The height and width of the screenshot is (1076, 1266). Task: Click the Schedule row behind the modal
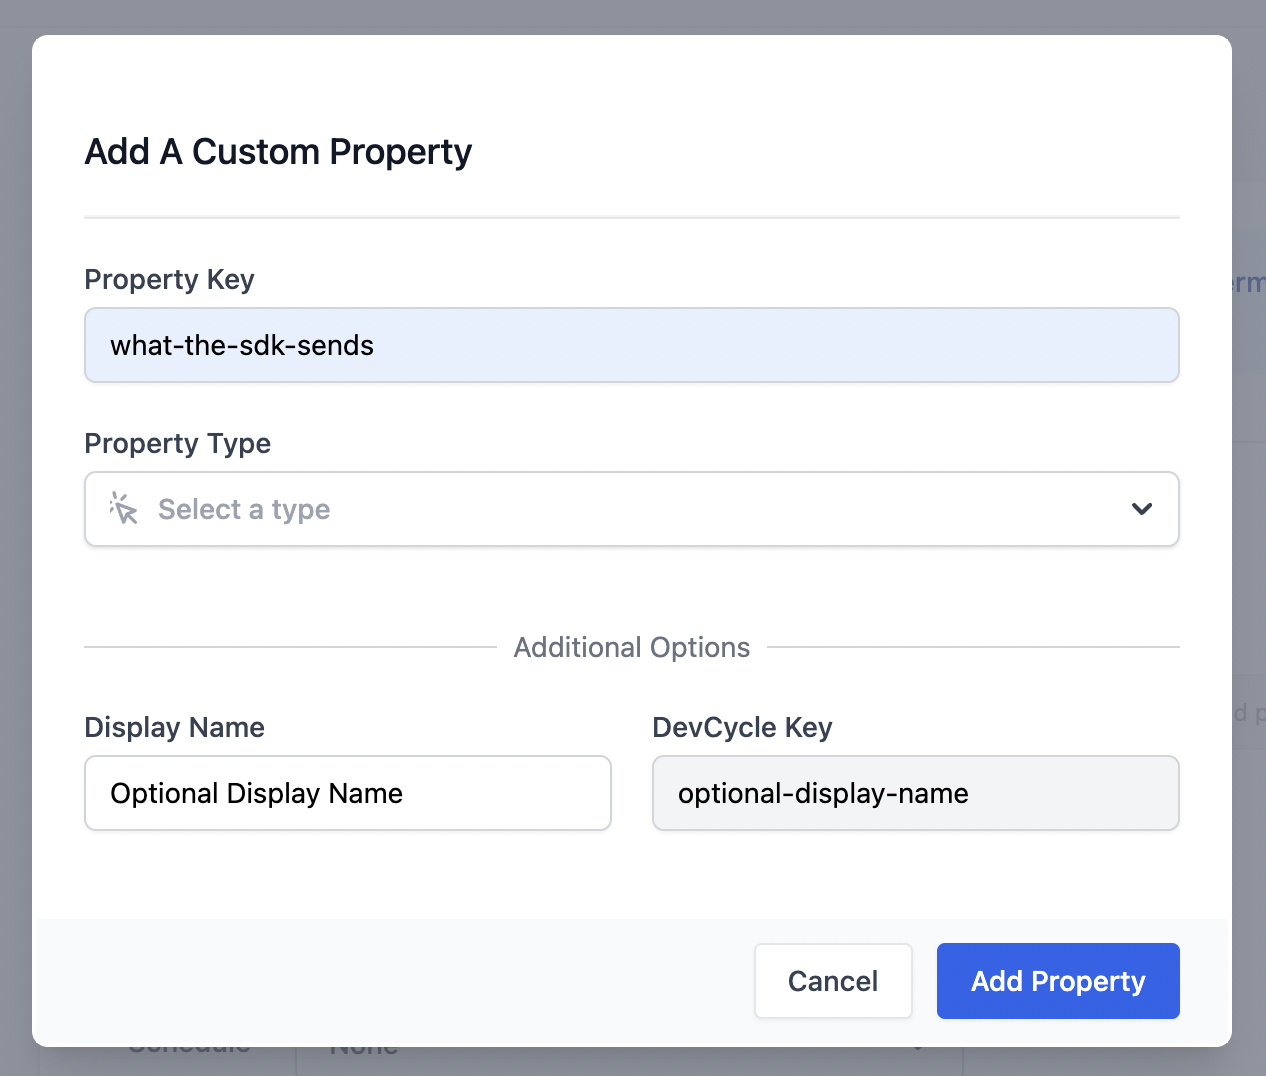pyautogui.click(x=189, y=1045)
